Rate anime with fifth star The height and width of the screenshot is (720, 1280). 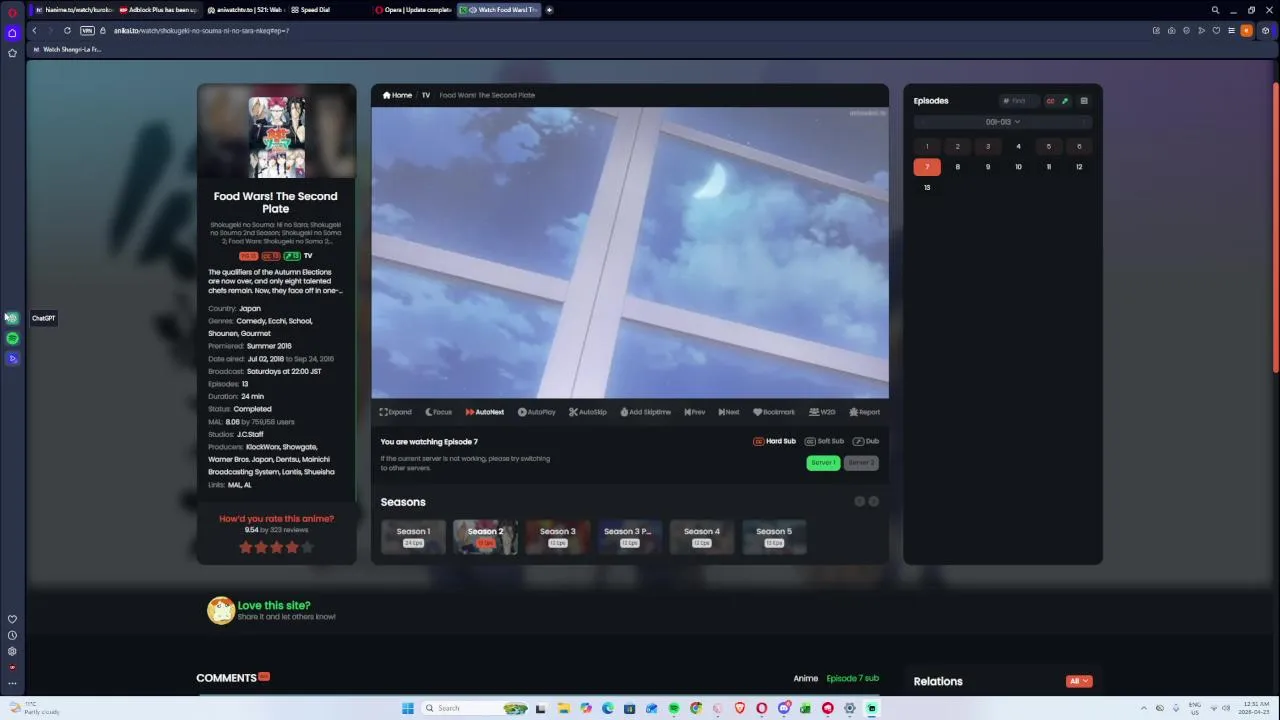tap(308, 547)
